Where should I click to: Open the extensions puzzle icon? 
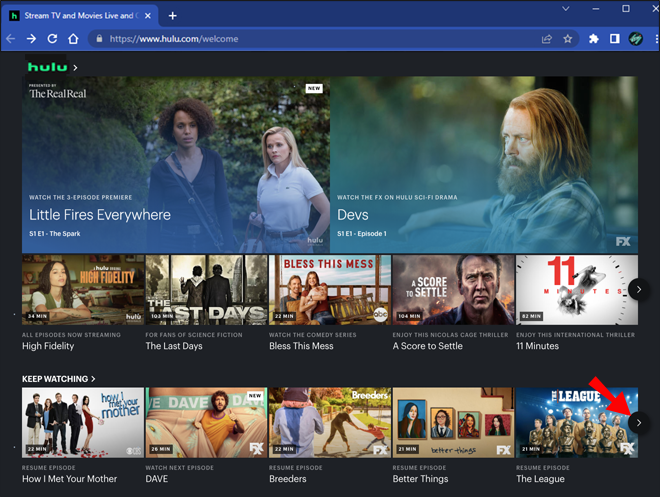tap(593, 39)
